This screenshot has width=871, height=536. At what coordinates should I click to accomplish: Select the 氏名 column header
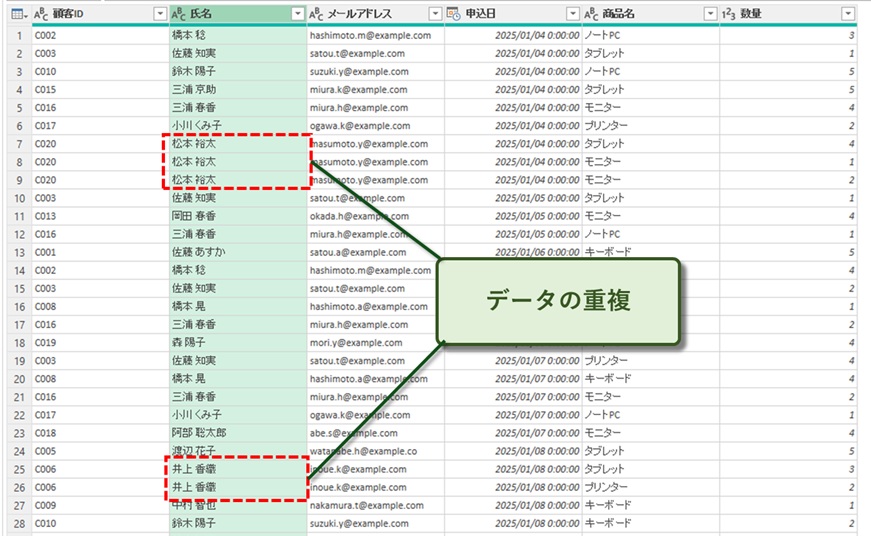[230, 14]
